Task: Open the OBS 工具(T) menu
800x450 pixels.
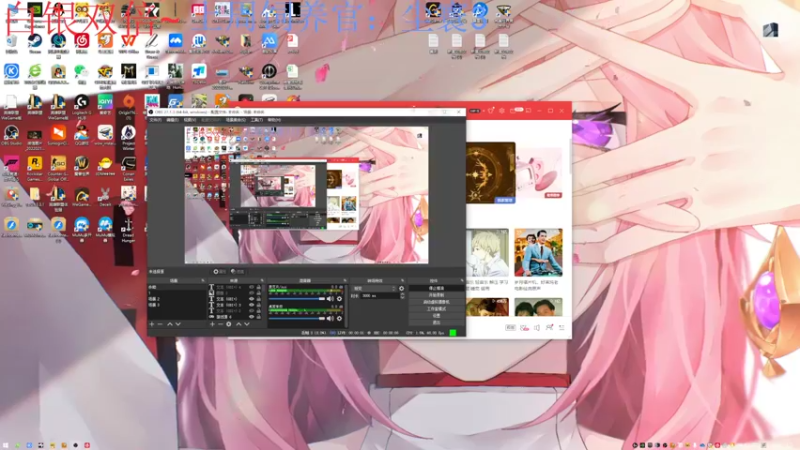Action: (x=257, y=120)
